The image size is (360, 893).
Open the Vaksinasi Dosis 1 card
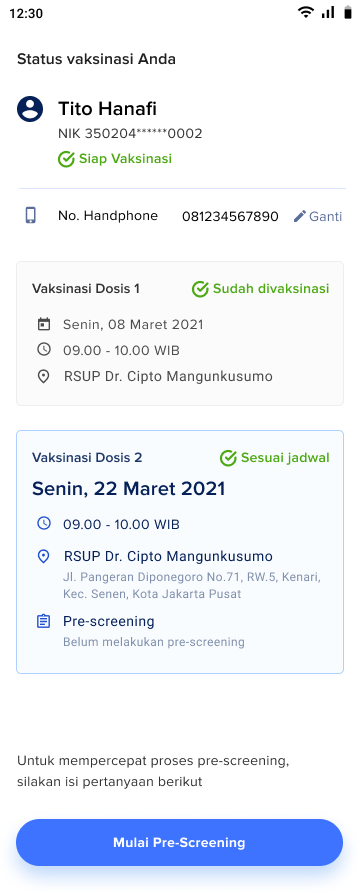[x=180, y=334]
